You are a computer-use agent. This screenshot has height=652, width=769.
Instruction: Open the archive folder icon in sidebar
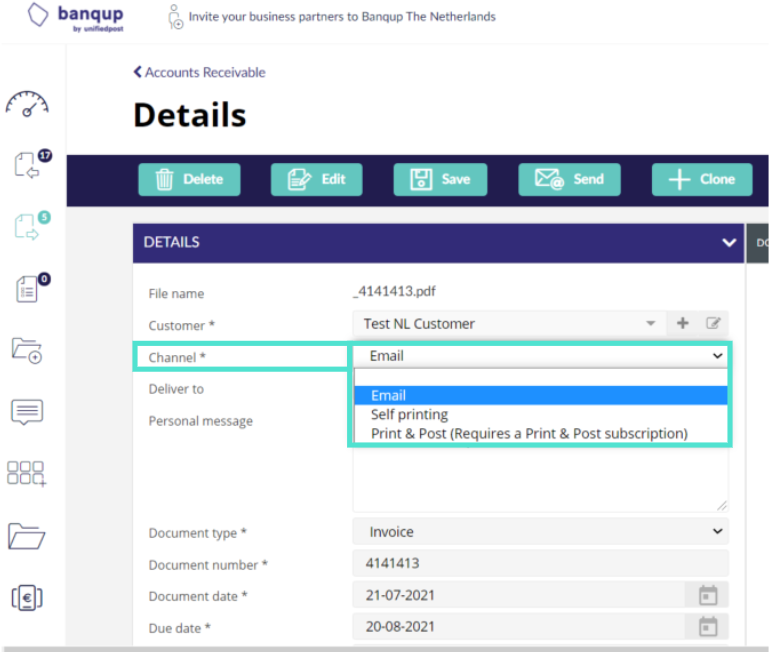tap(26, 536)
